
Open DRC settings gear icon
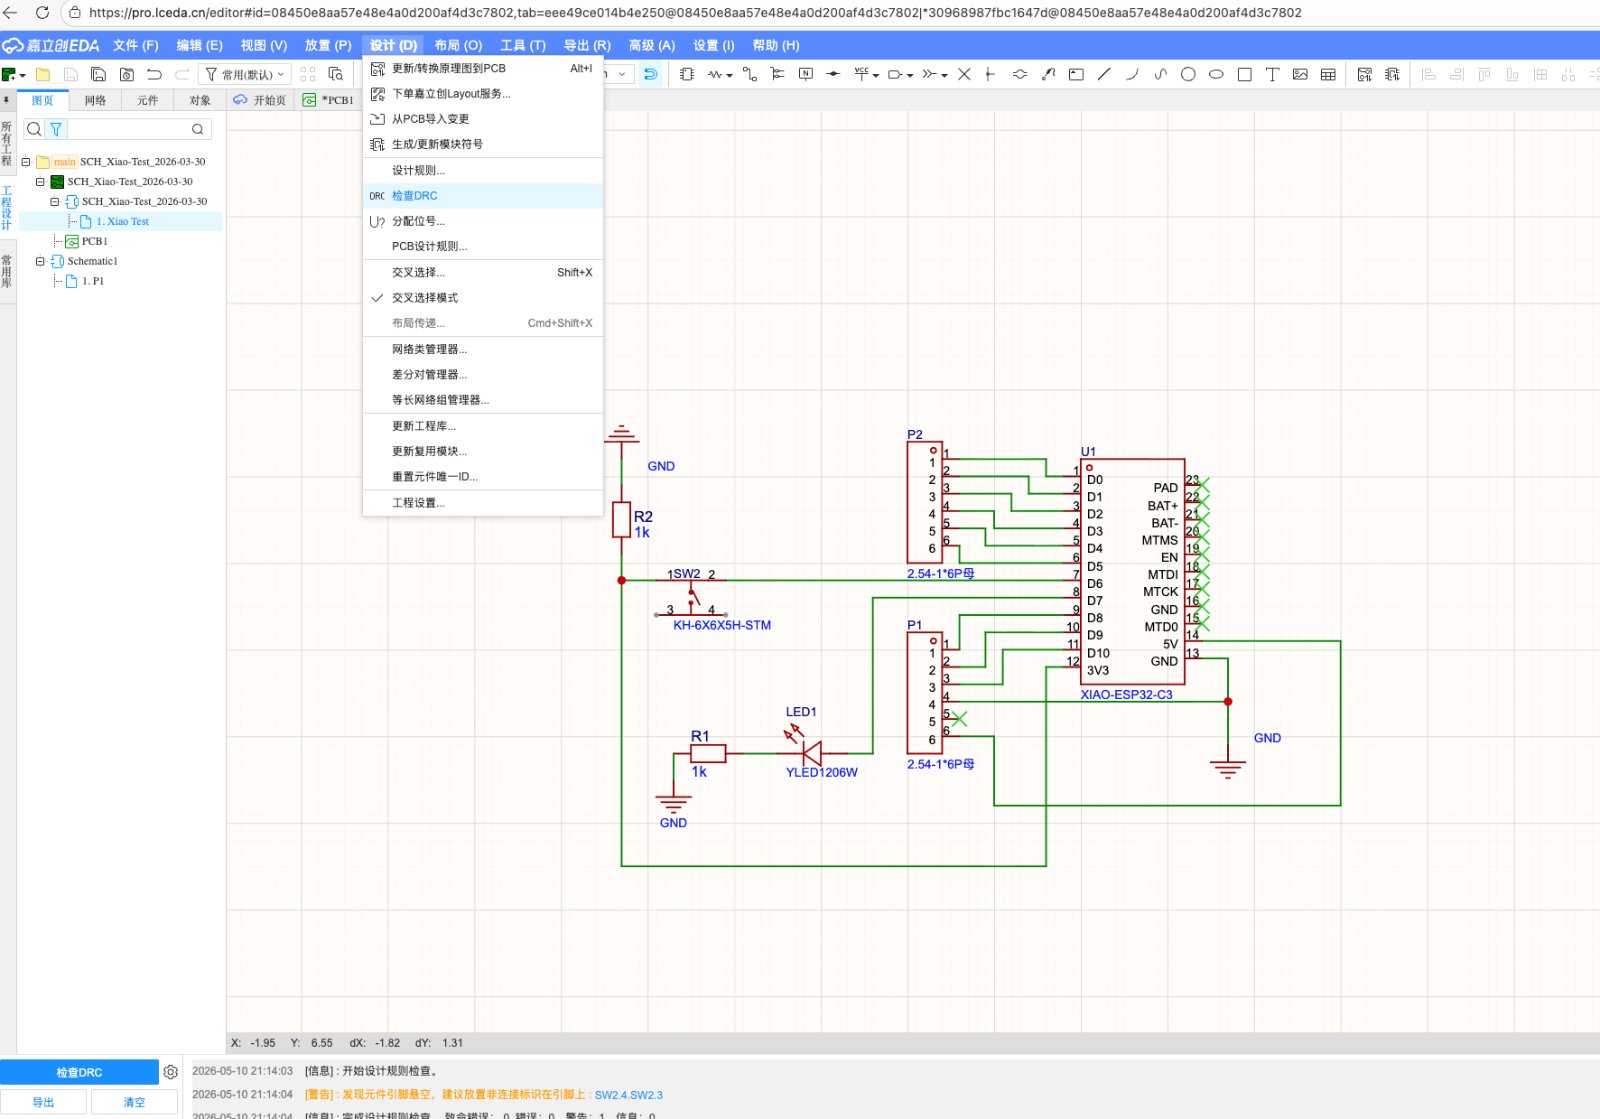tap(171, 1072)
